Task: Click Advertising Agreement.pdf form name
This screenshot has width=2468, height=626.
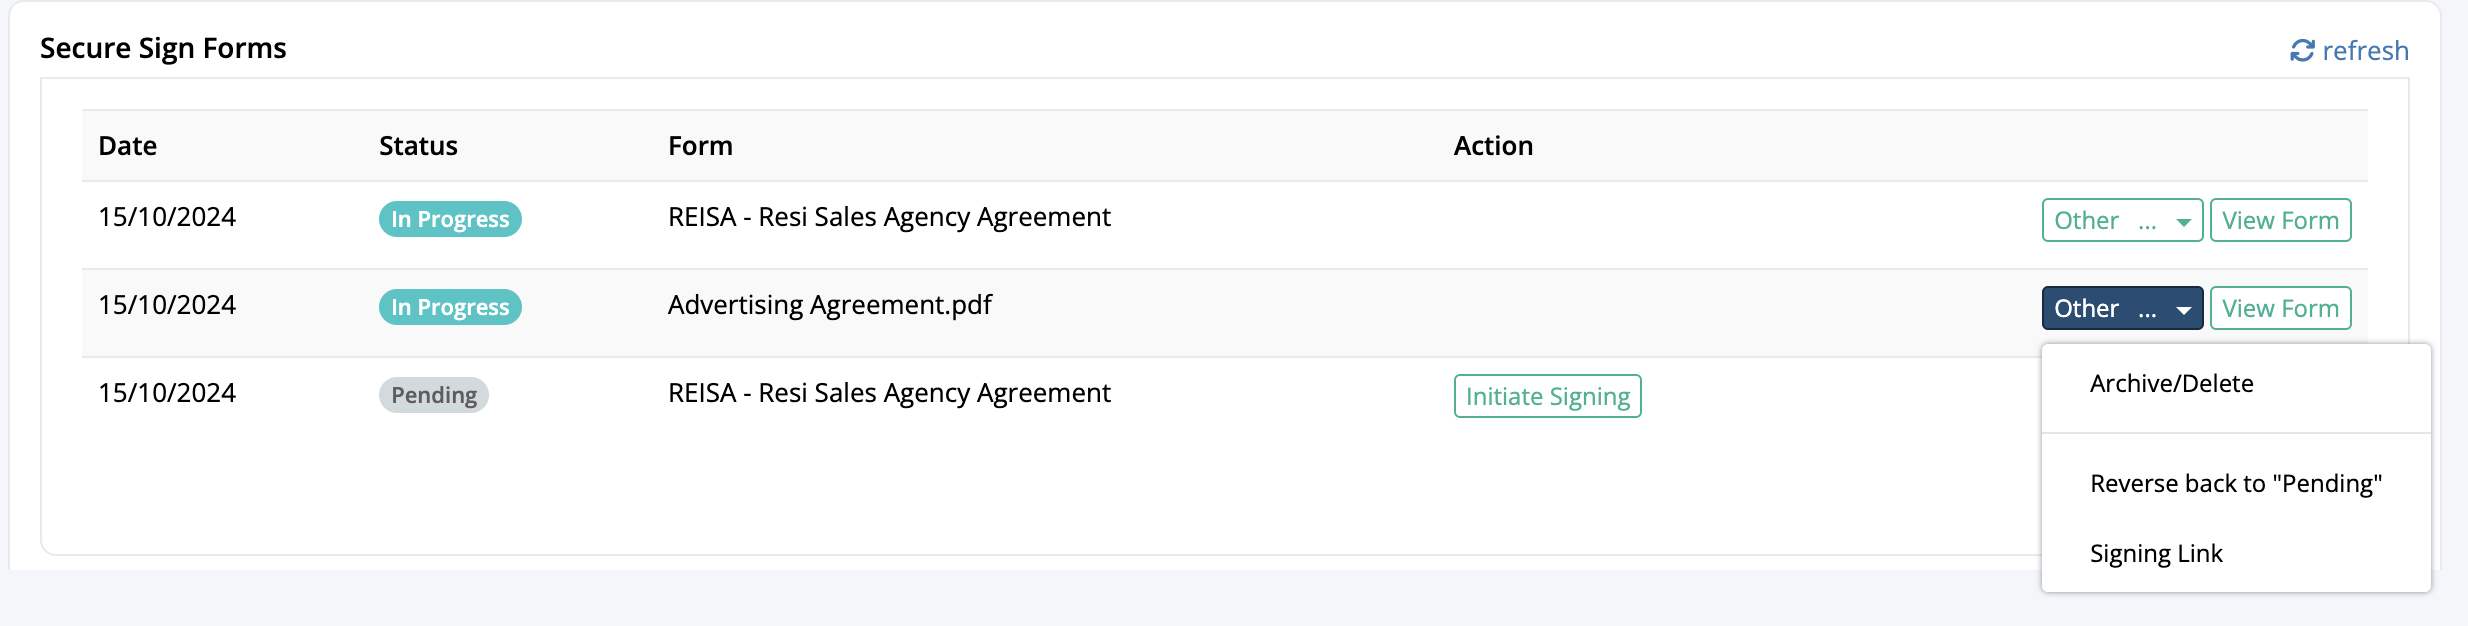Action: coord(830,305)
